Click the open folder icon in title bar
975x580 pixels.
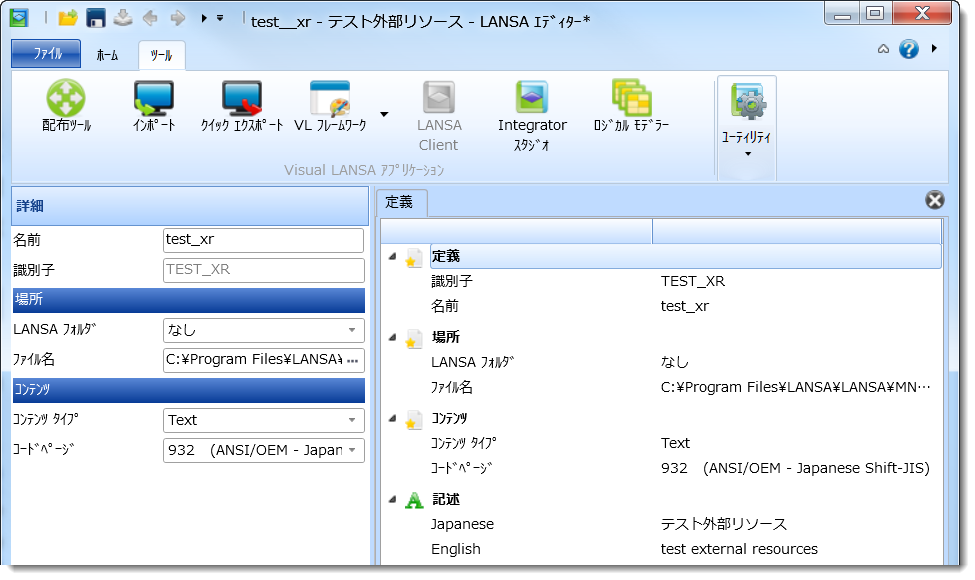(x=68, y=19)
